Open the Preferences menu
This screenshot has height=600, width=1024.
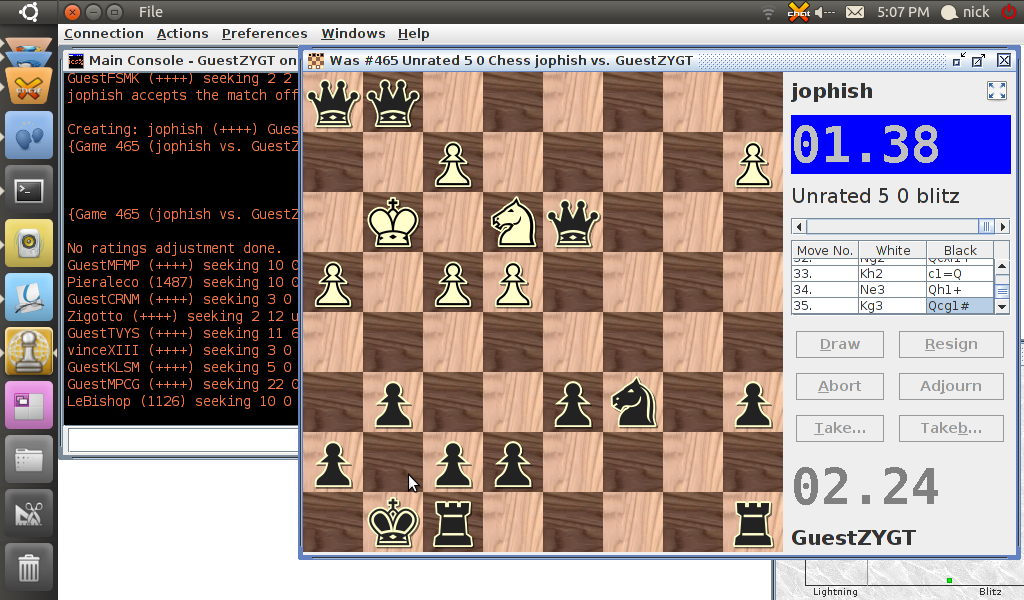[265, 34]
